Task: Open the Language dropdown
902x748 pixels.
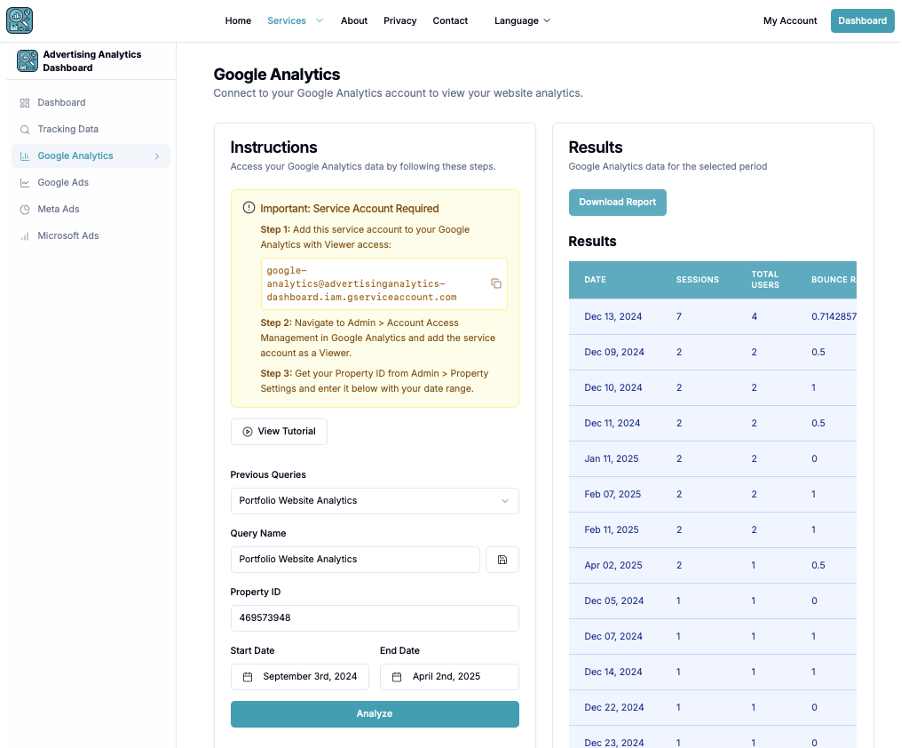Action: pos(521,21)
